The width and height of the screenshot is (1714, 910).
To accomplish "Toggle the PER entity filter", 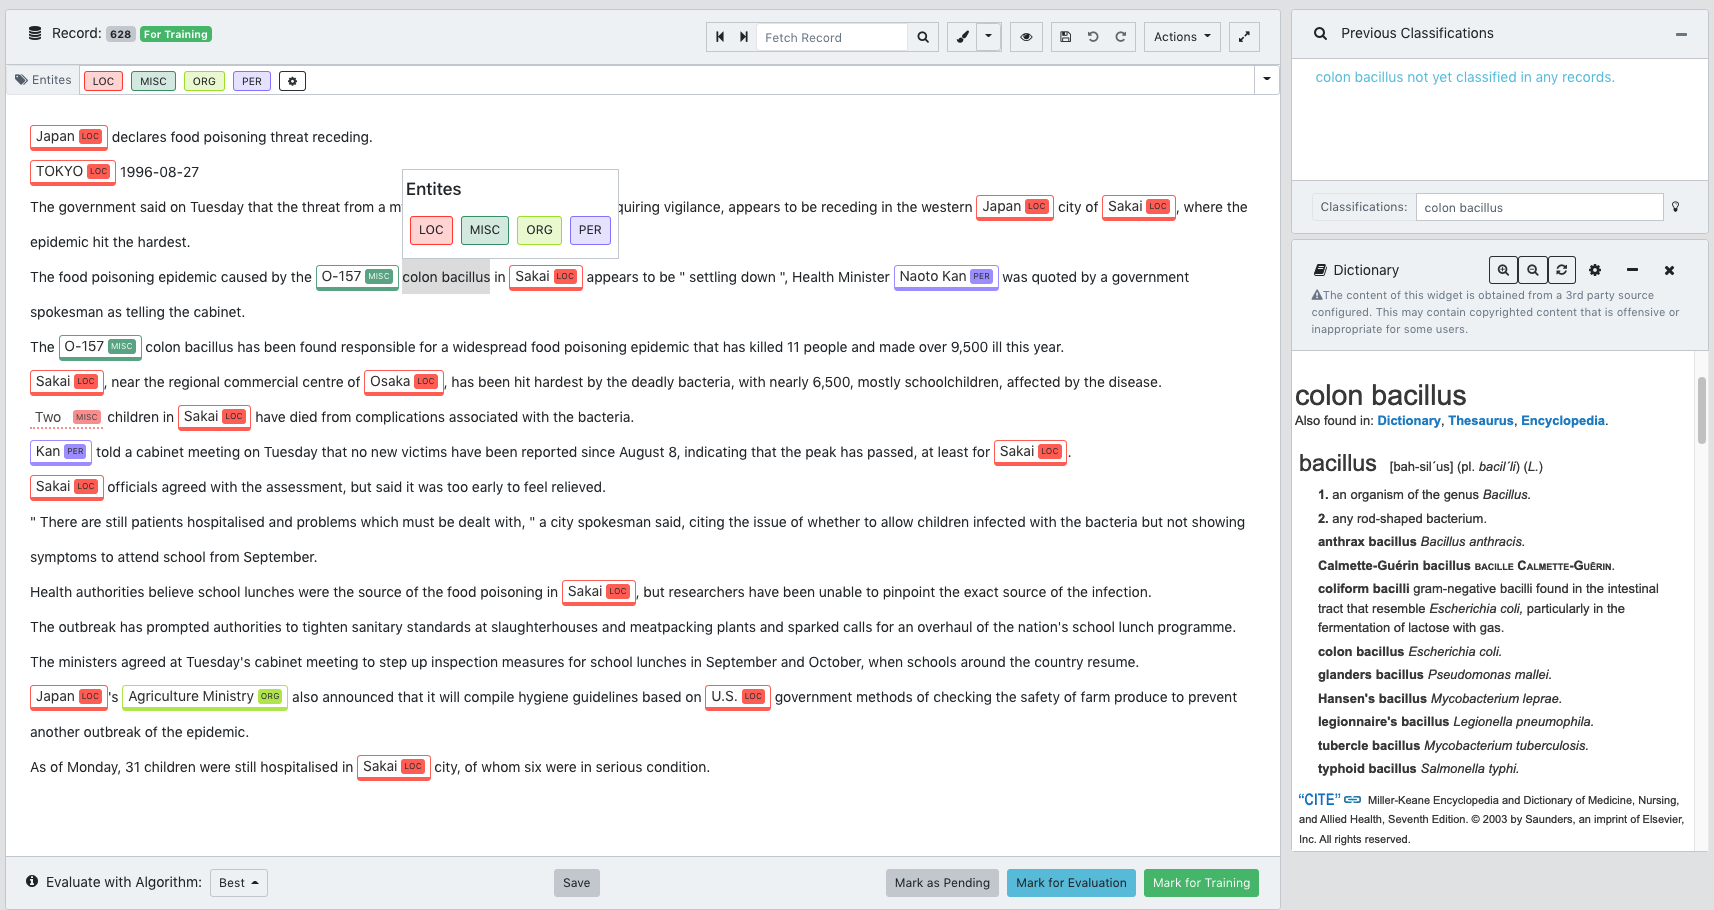I will pyautogui.click(x=251, y=81).
